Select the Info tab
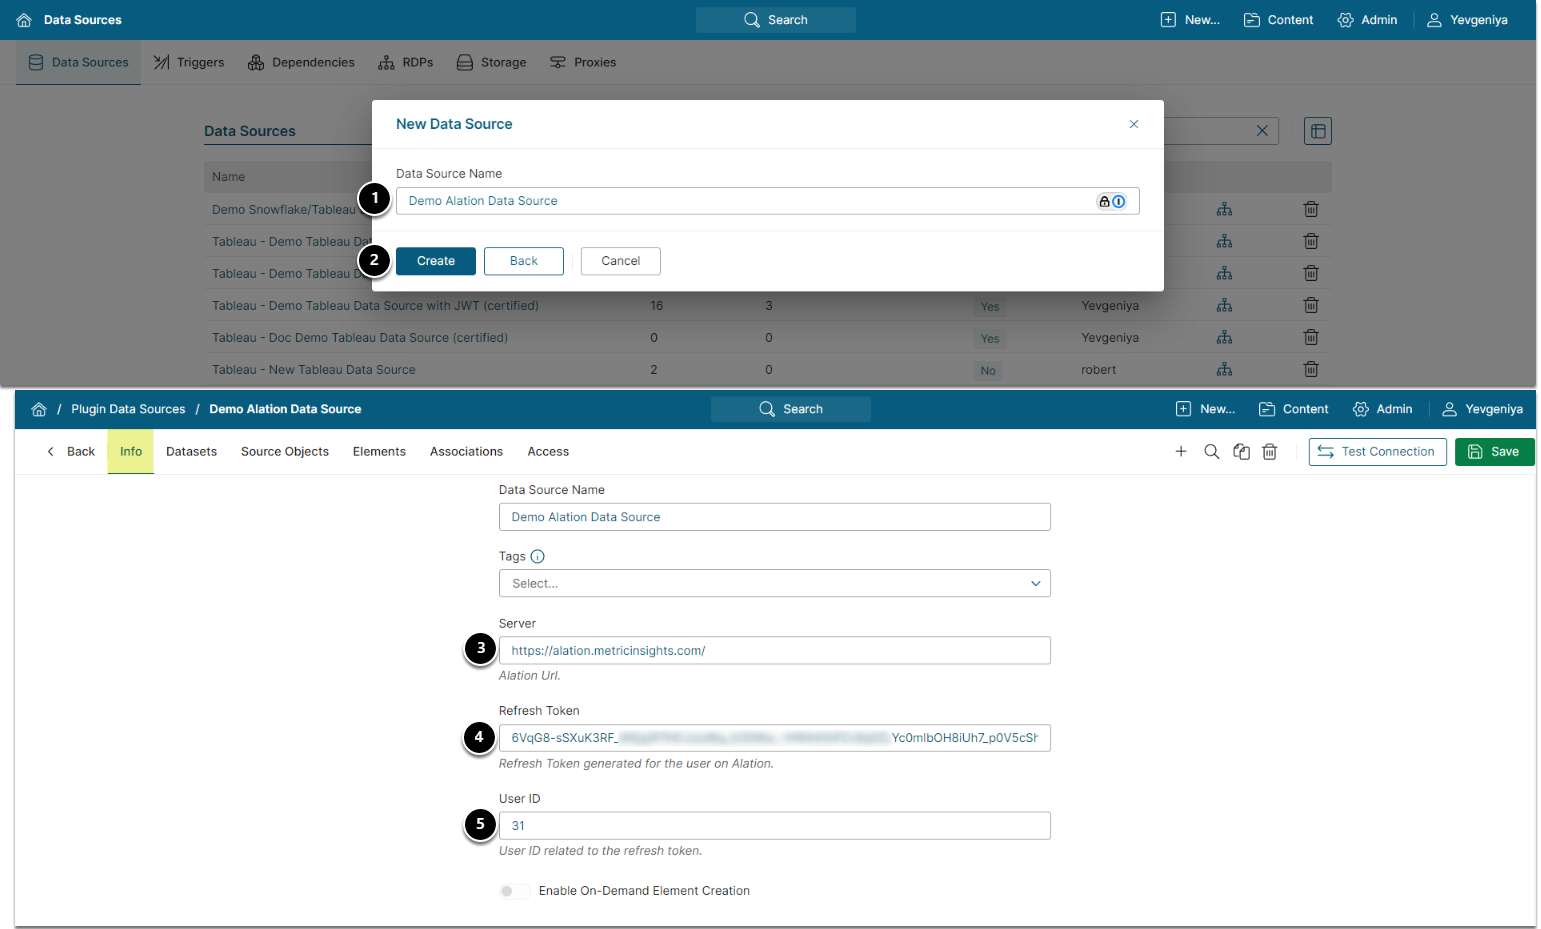 pyautogui.click(x=131, y=452)
